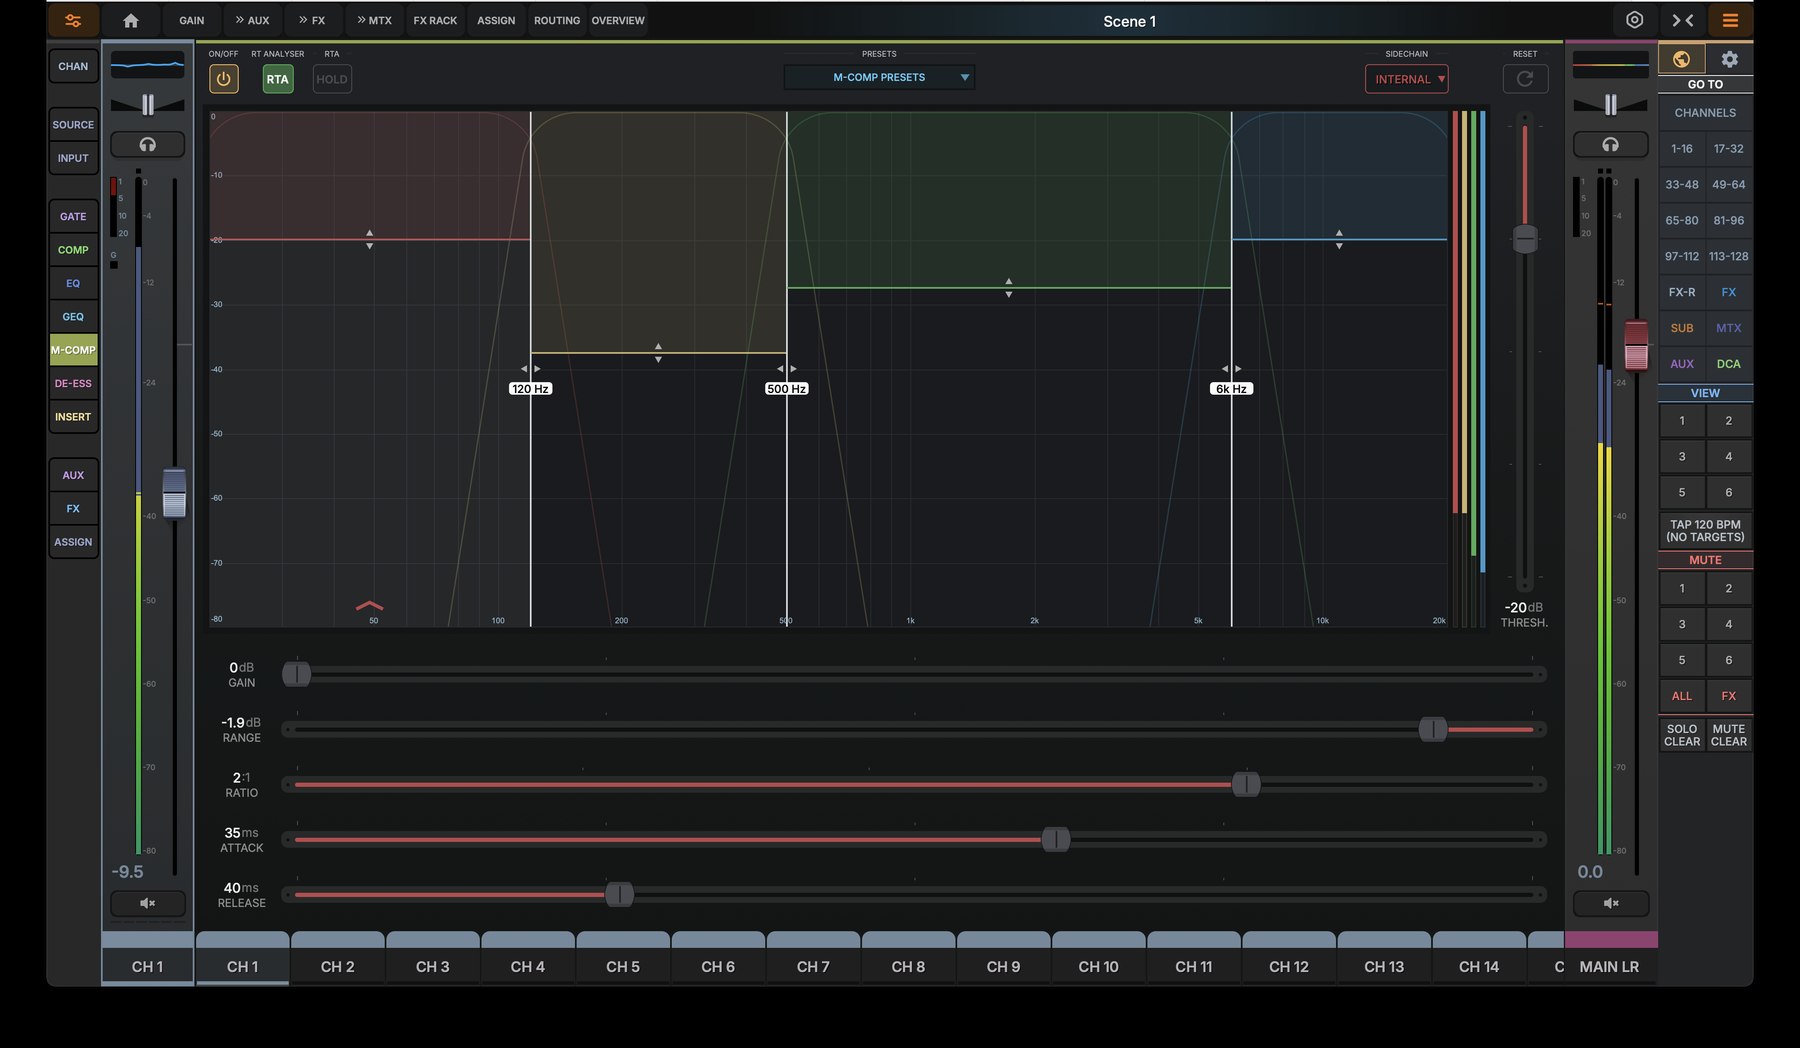Click the CH 1 channel fader
Viewport: 1800px width, 1048px height.
[x=174, y=493]
